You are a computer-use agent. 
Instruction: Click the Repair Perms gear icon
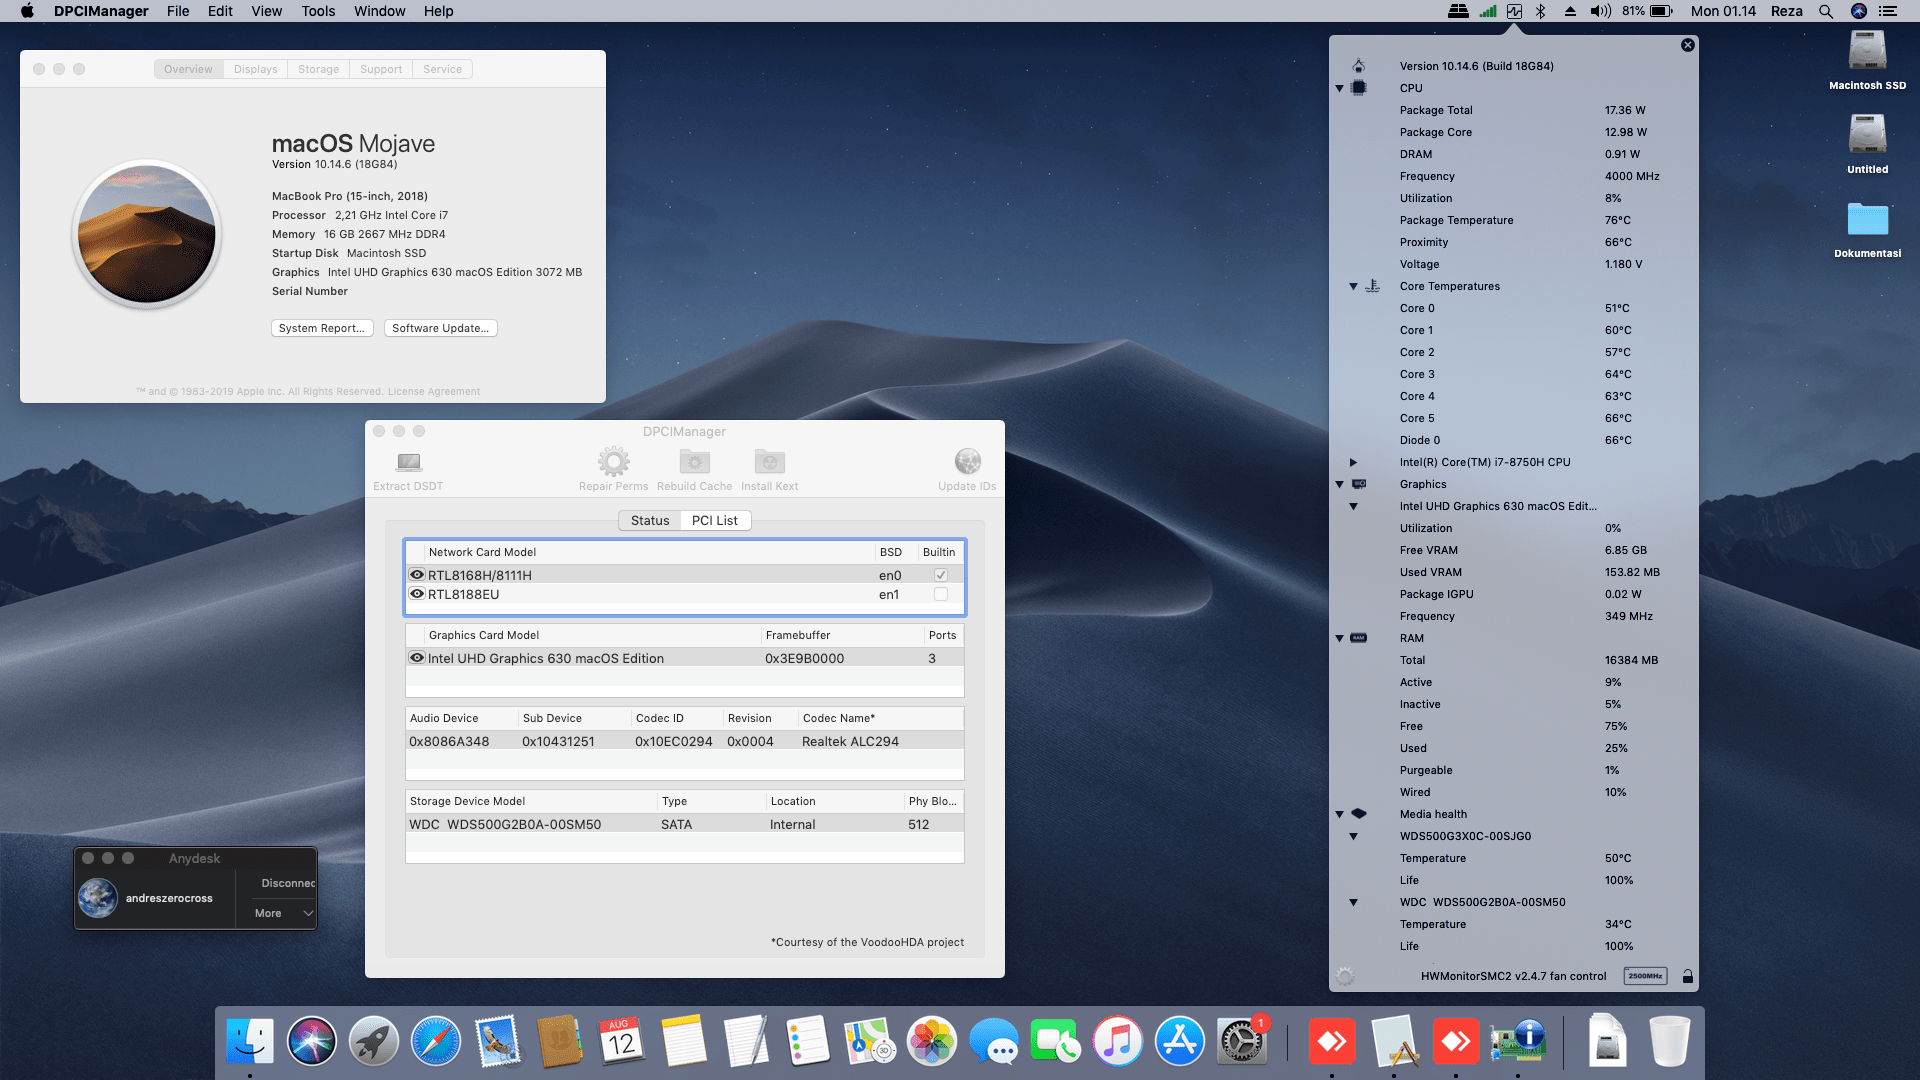(613, 462)
